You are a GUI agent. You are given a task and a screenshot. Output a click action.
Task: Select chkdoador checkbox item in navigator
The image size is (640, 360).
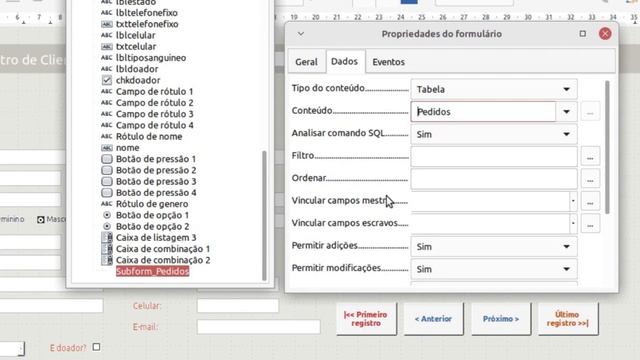point(131,80)
